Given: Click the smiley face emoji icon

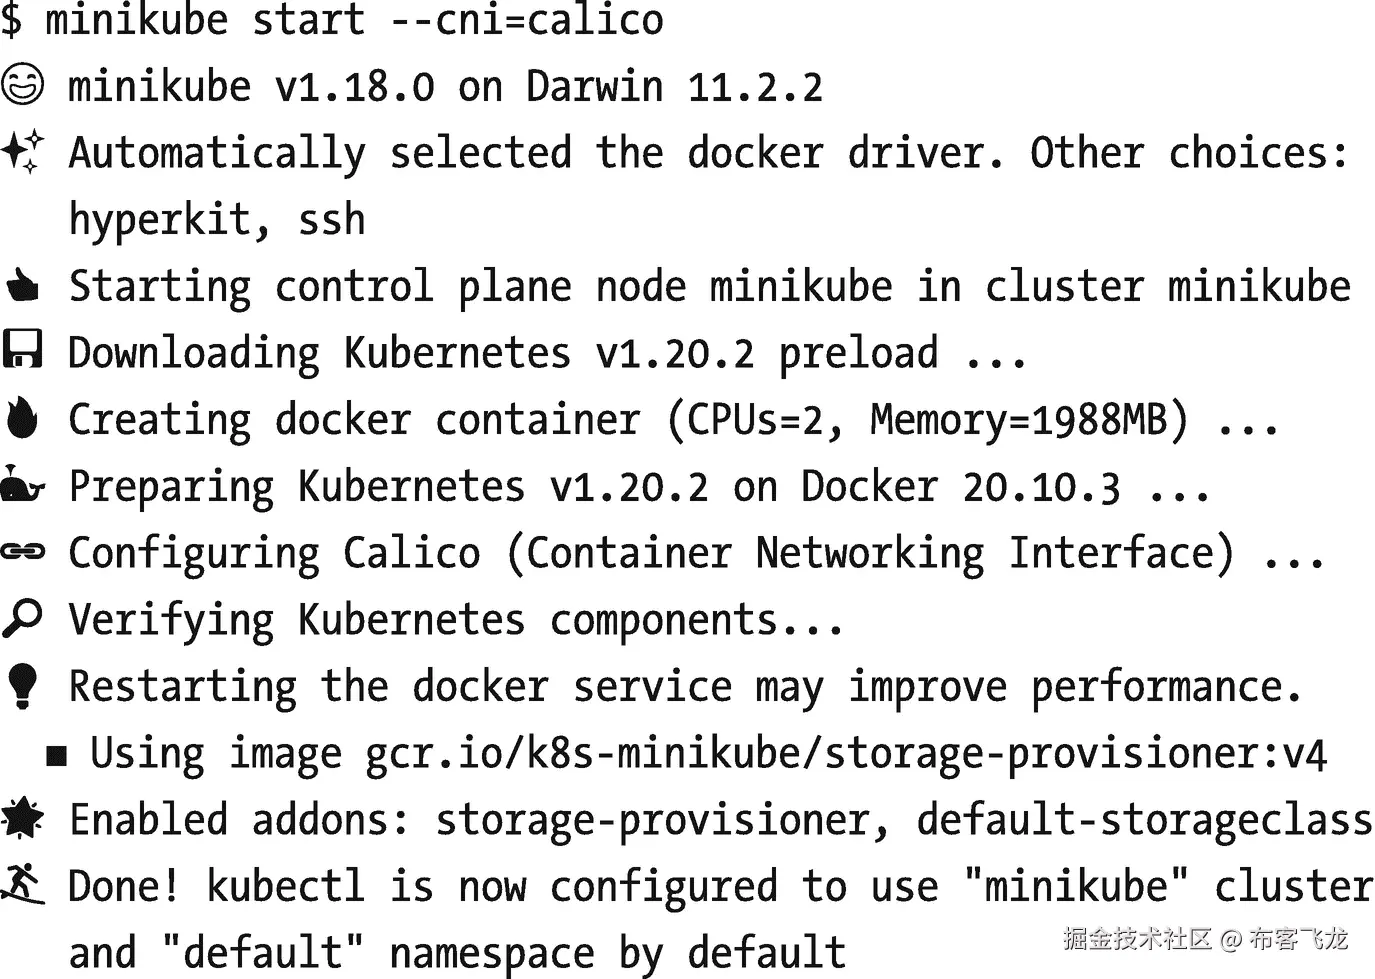Looking at the screenshot, I should click(22, 84).
